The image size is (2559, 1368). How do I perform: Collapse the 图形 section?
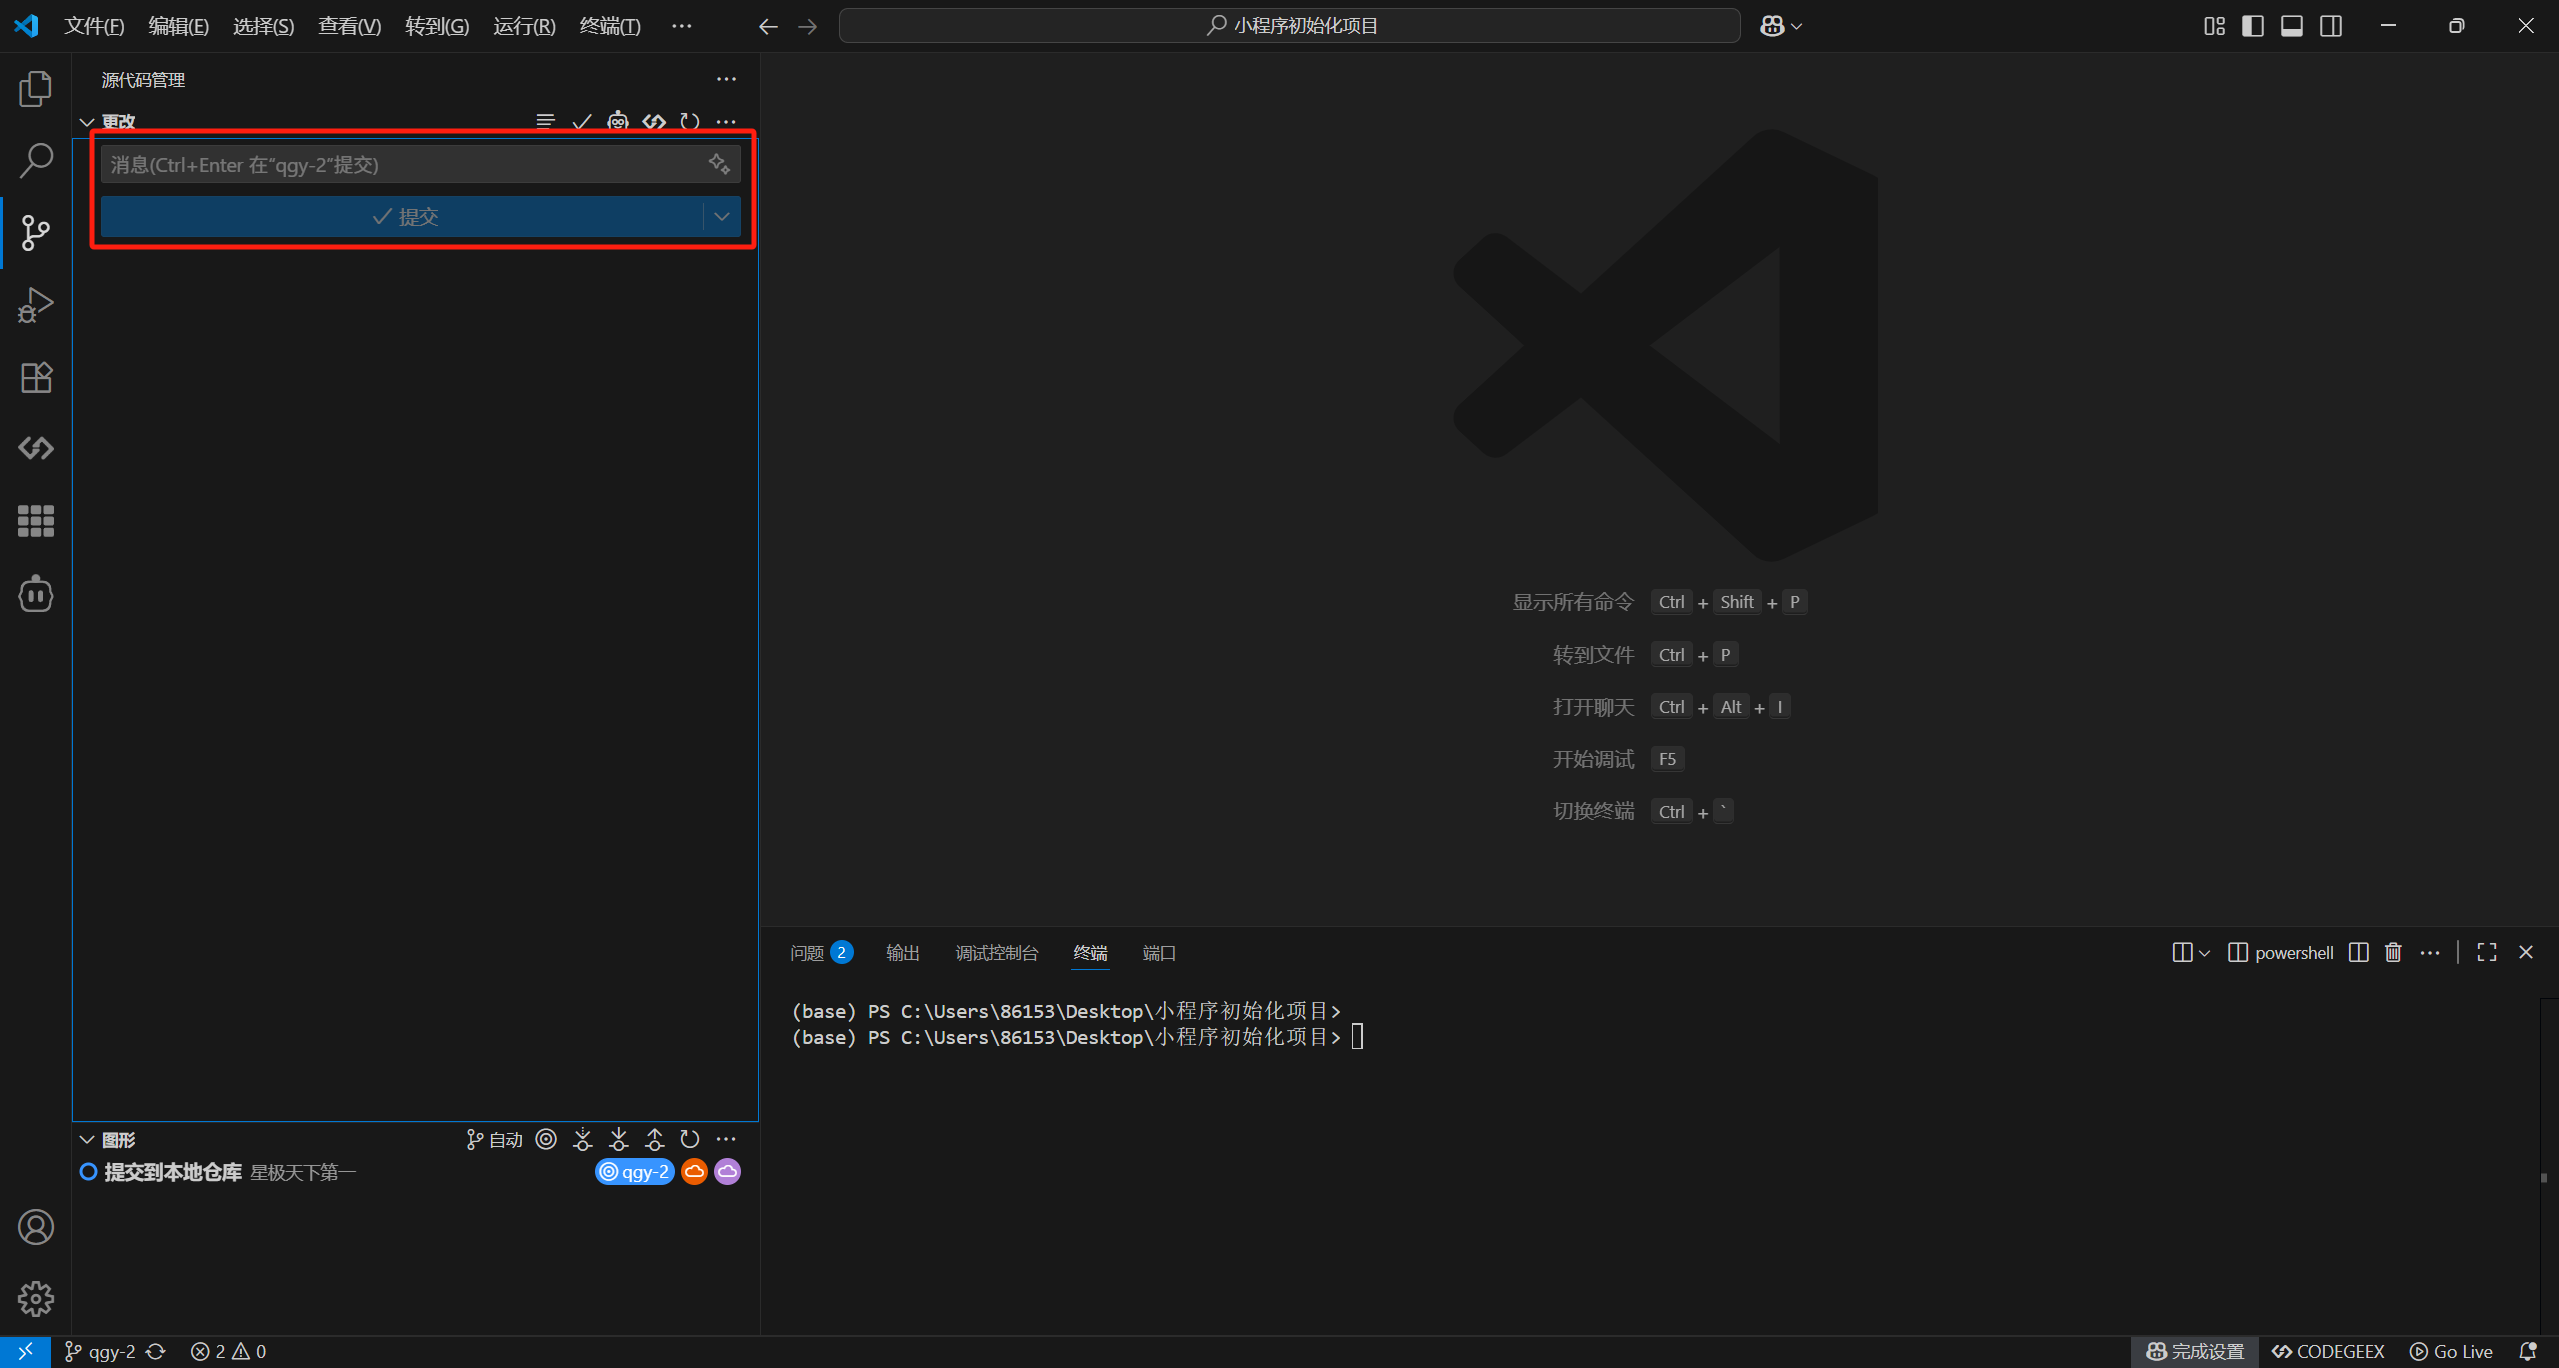(x=87, y=1140)
